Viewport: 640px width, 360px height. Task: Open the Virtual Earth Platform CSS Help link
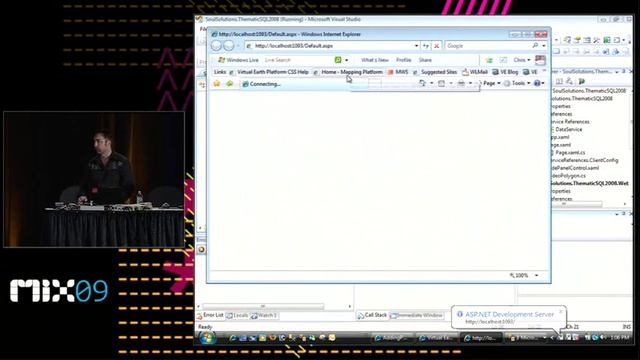269,72
